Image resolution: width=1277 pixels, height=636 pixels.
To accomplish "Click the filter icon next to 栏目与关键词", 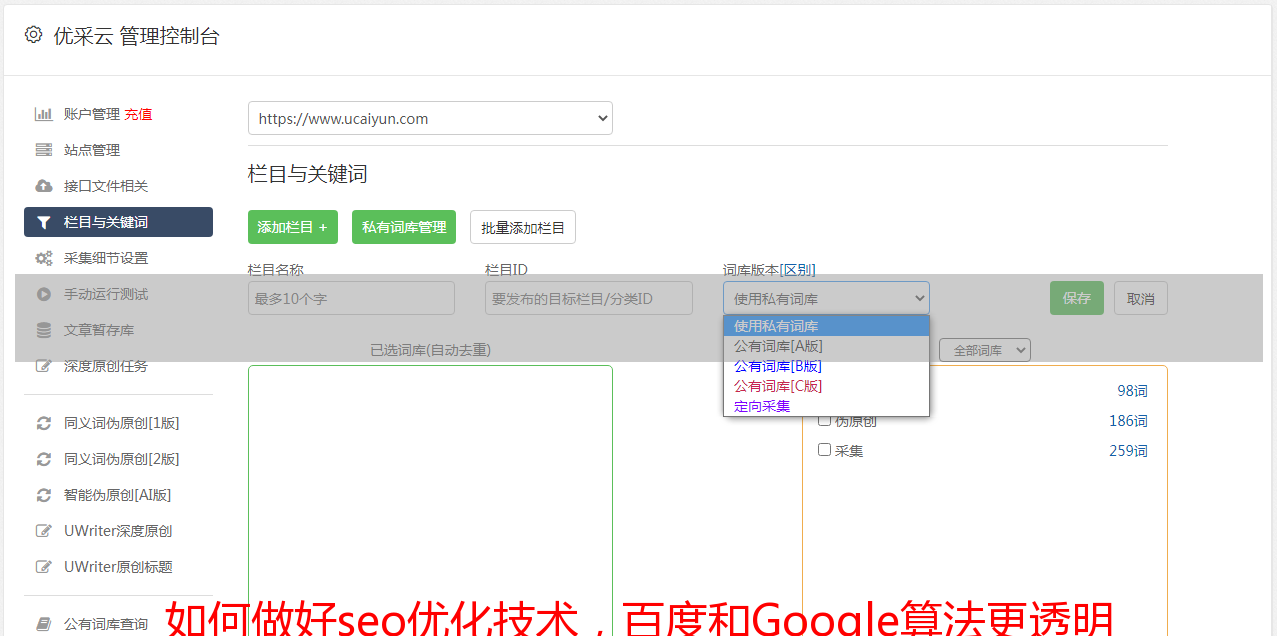I will 44,222.
